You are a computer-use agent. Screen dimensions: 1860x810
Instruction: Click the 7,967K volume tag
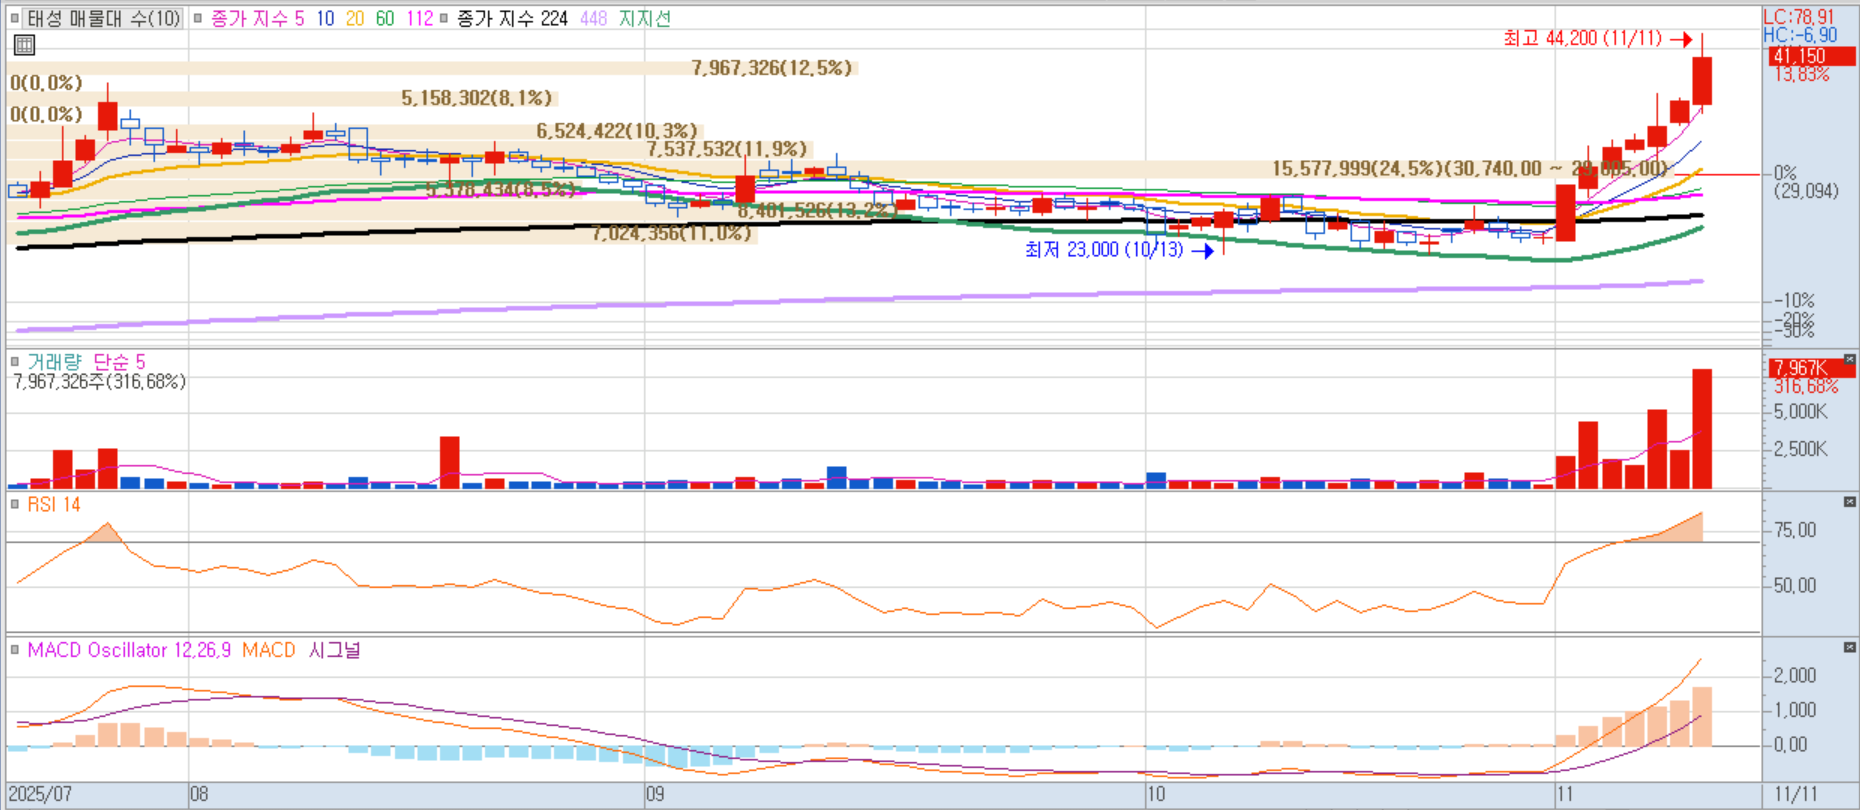pyautogui.click(x=1811, y=368)
